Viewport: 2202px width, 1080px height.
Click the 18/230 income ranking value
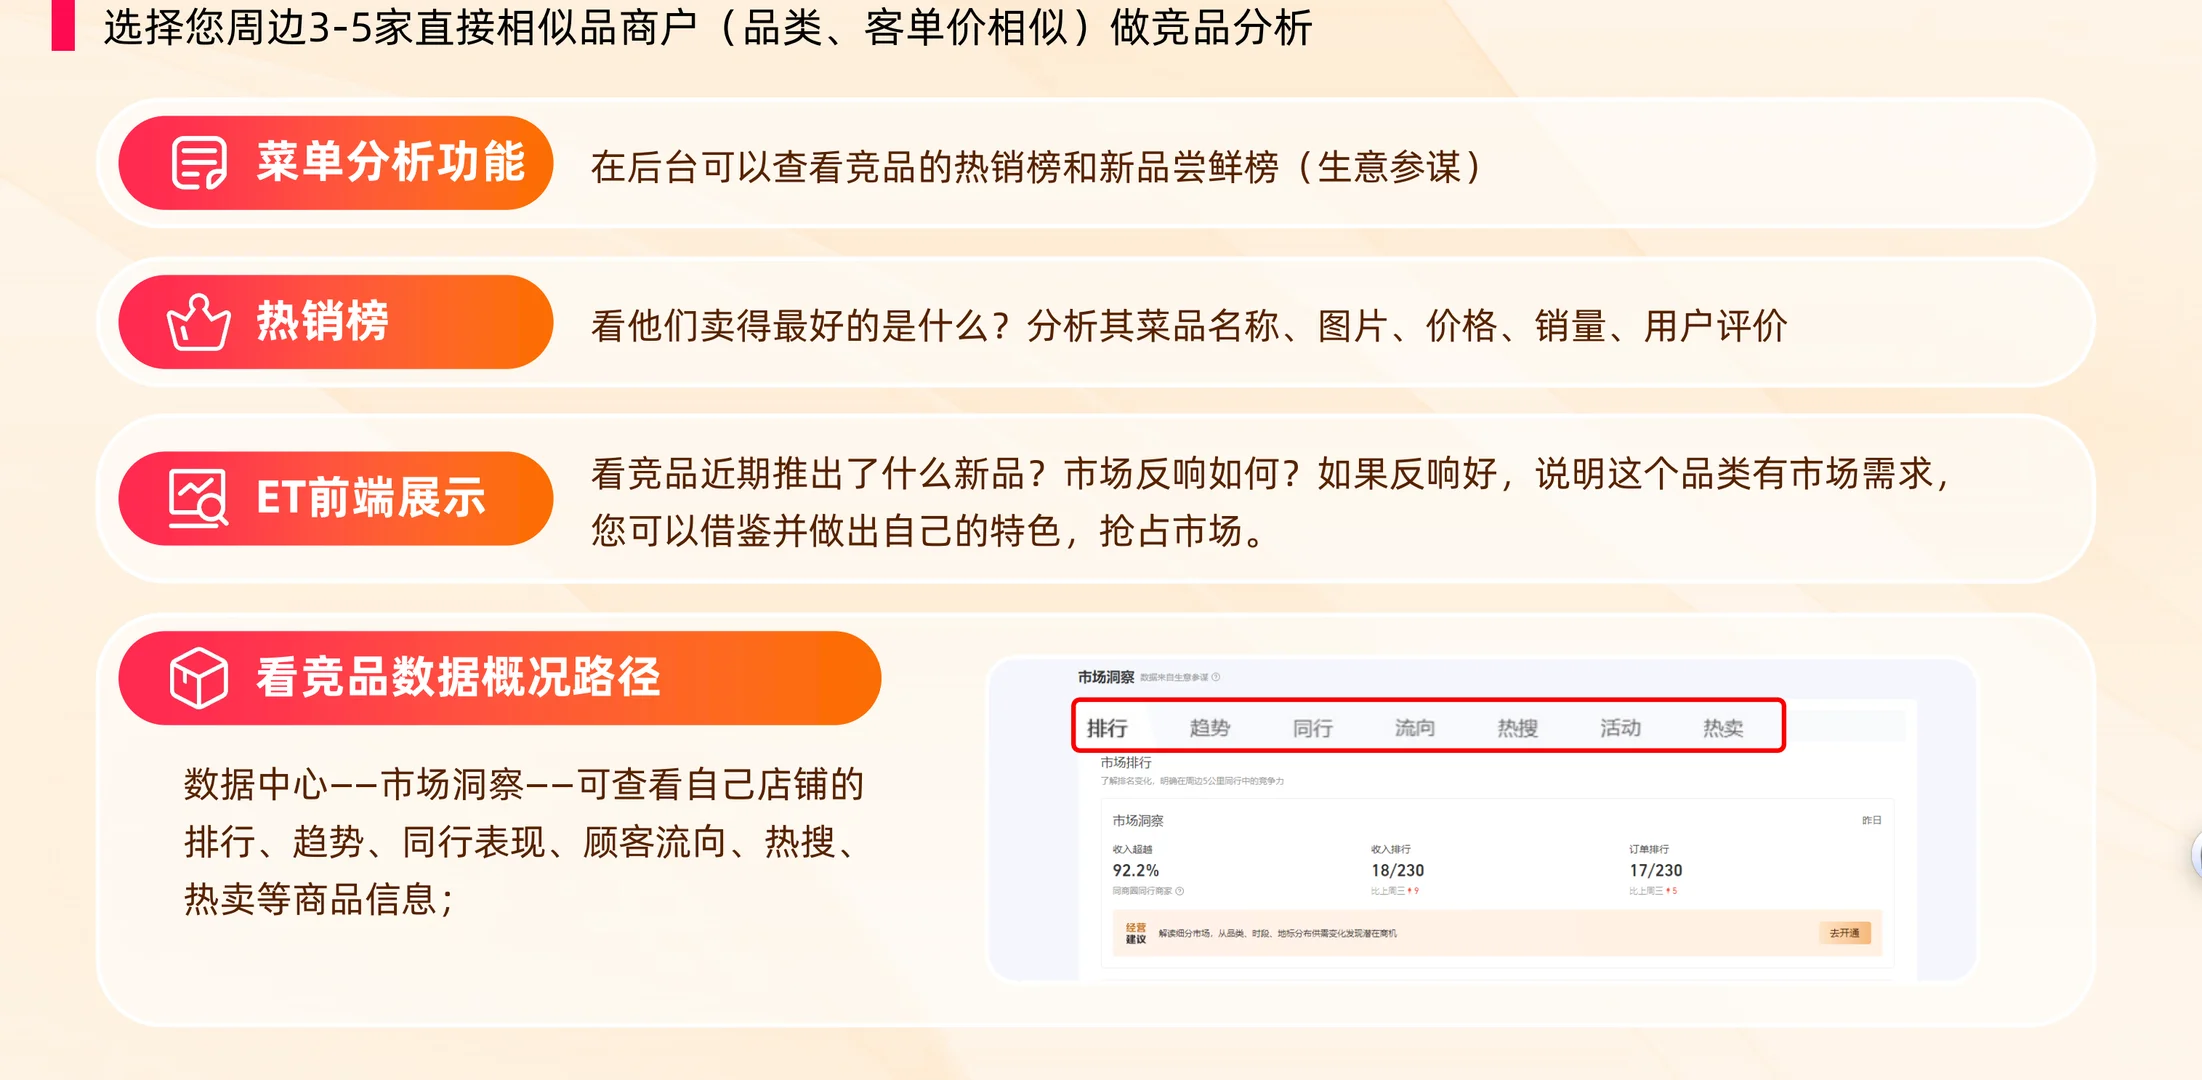coord(1397,870)
